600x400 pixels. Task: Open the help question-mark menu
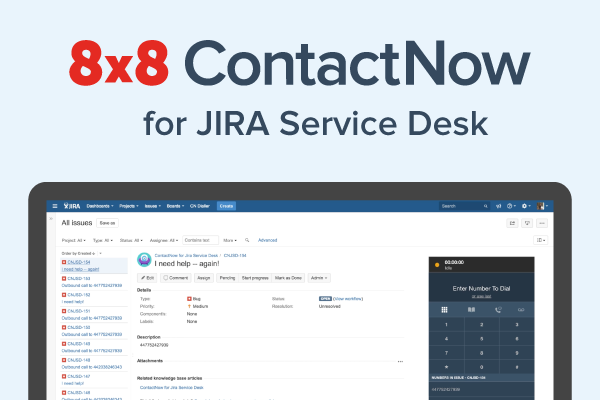pyautogui.click(x=511, y=206)
